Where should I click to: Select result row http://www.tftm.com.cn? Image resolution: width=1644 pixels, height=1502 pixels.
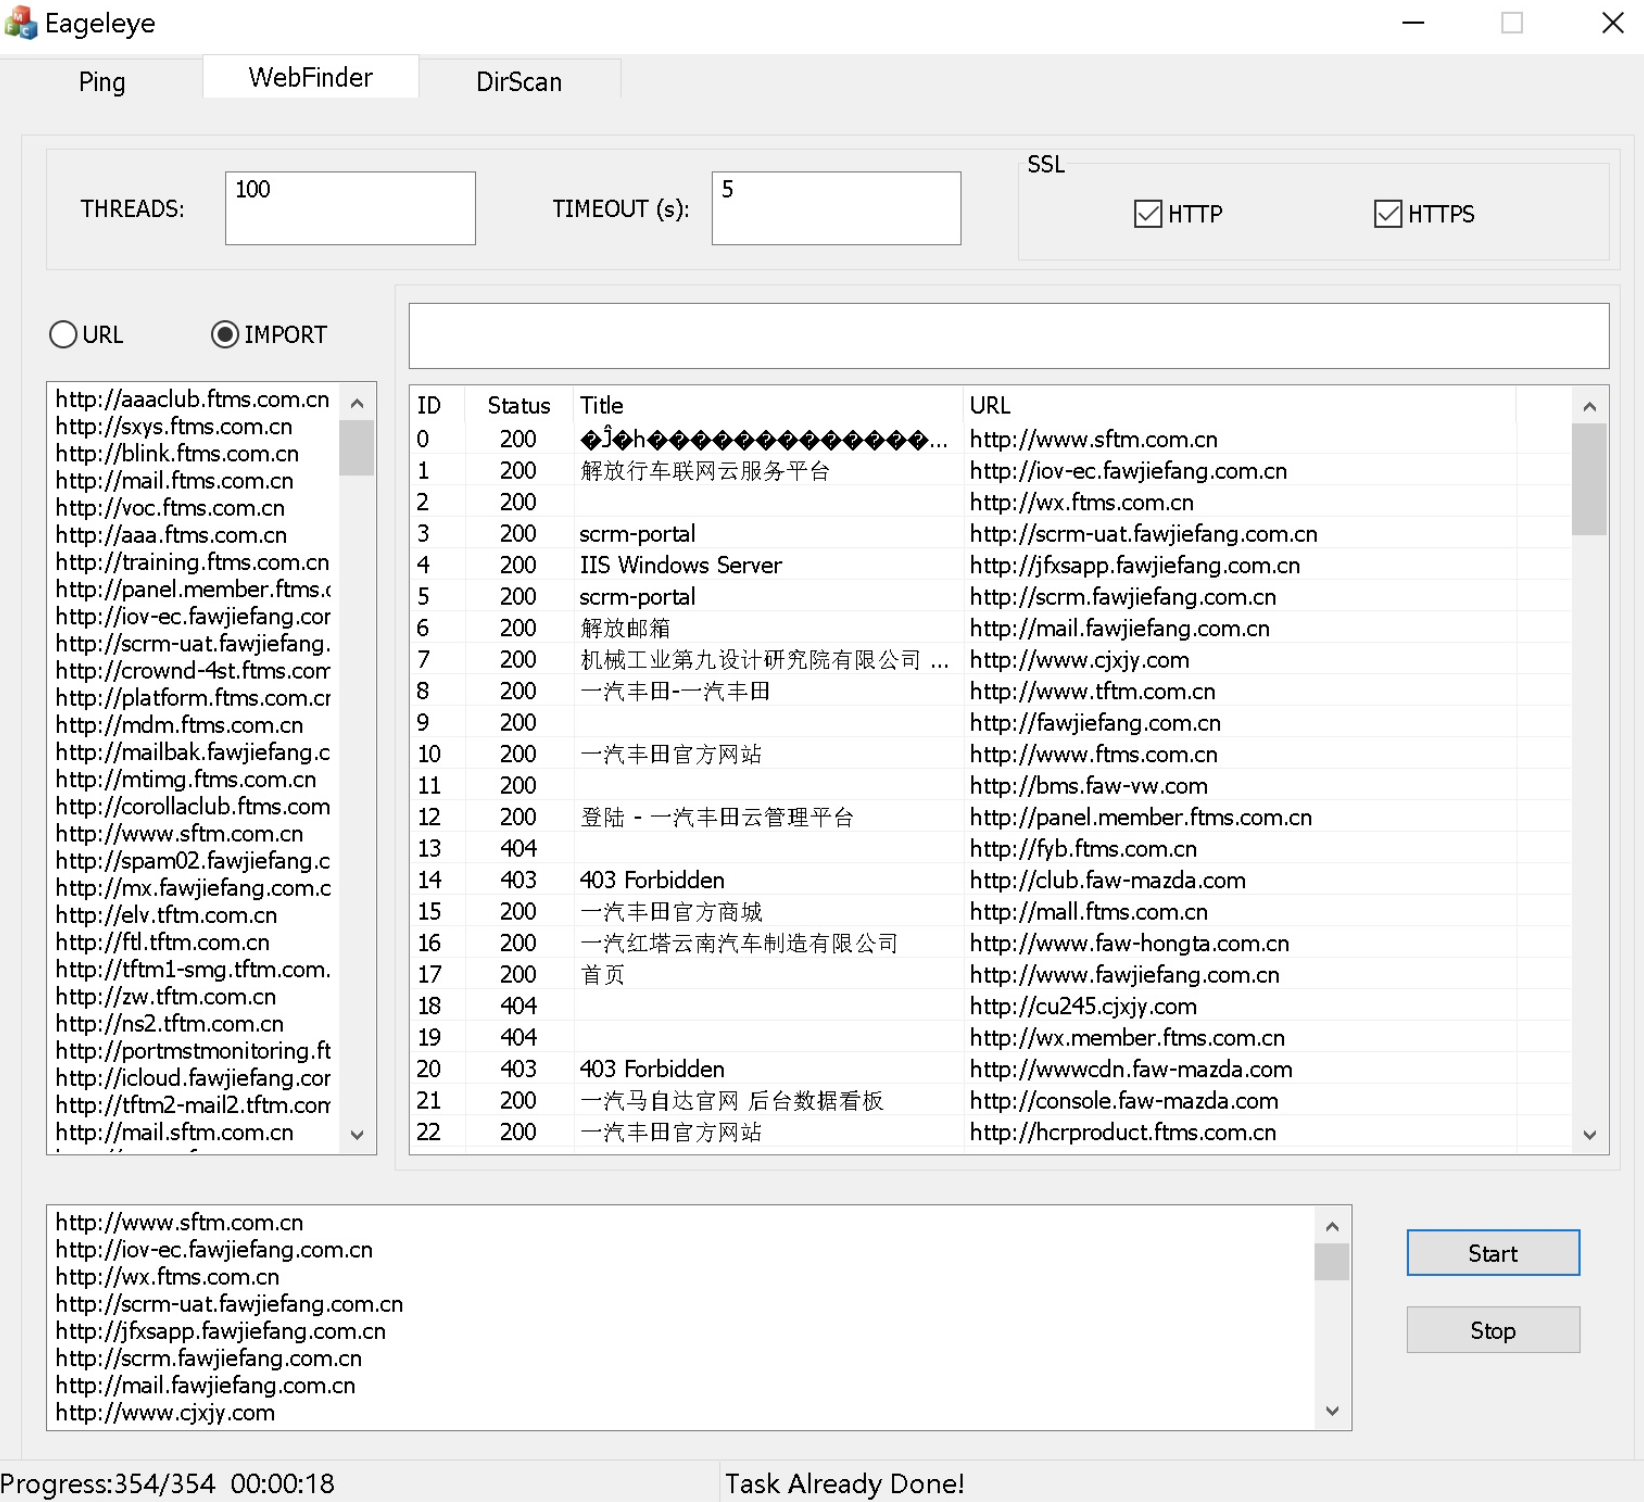990,691
